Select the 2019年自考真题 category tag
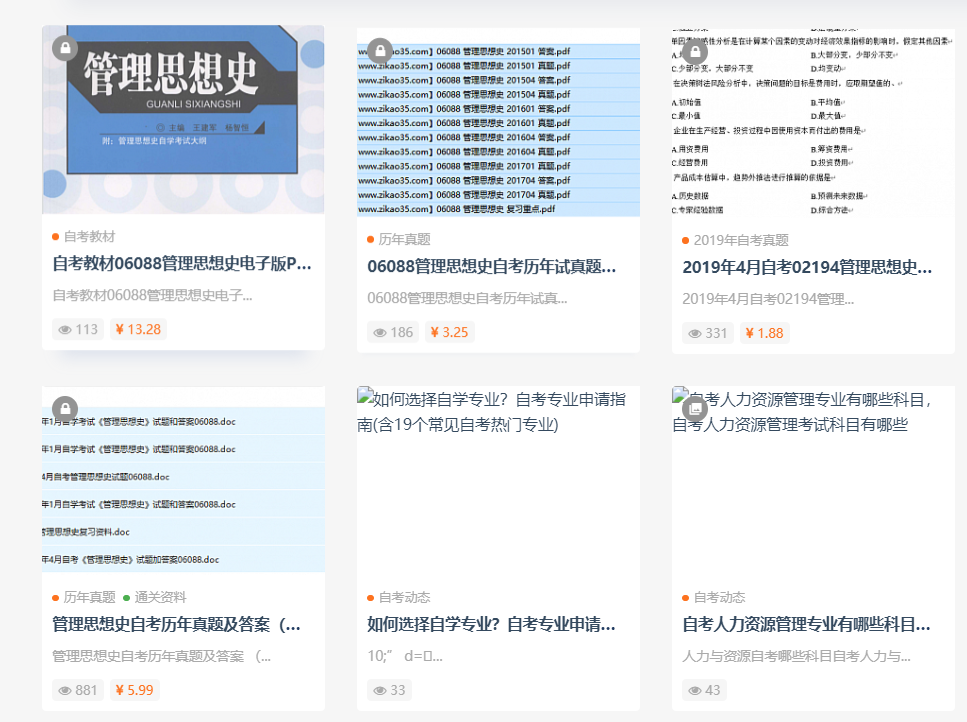The width and height of the screenshot is (967, 722). (741, 240)
